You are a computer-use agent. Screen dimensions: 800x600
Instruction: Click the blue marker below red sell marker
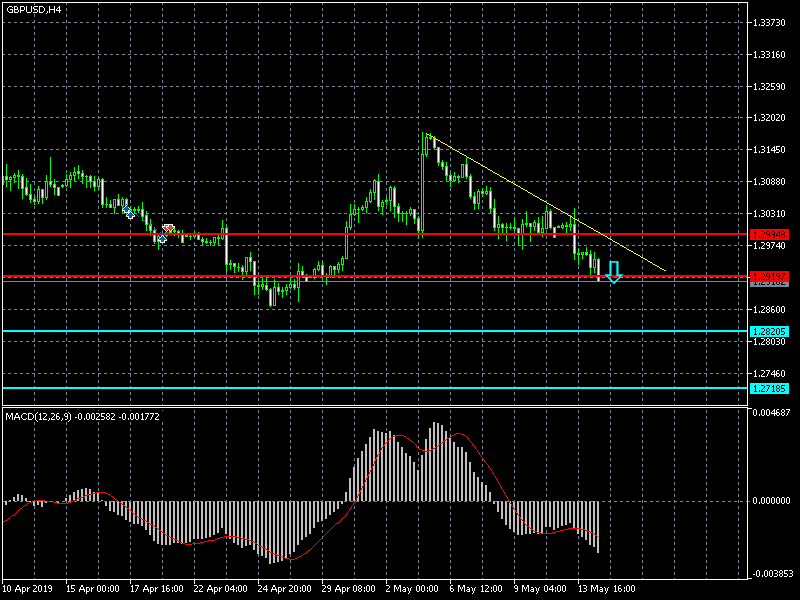162,239
